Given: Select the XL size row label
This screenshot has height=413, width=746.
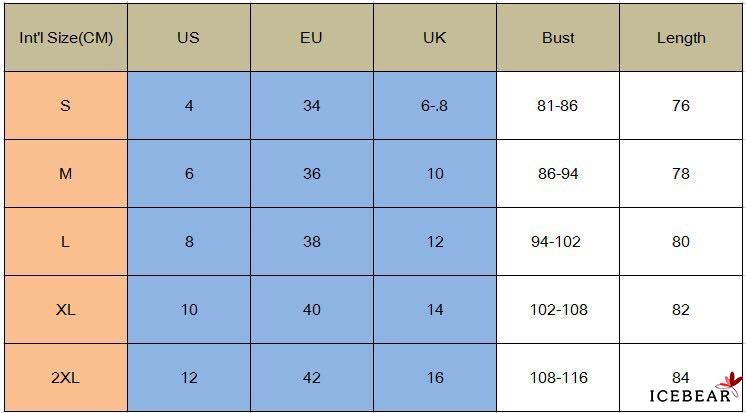Looking at the screenshot, I should [x=65, y=310].
